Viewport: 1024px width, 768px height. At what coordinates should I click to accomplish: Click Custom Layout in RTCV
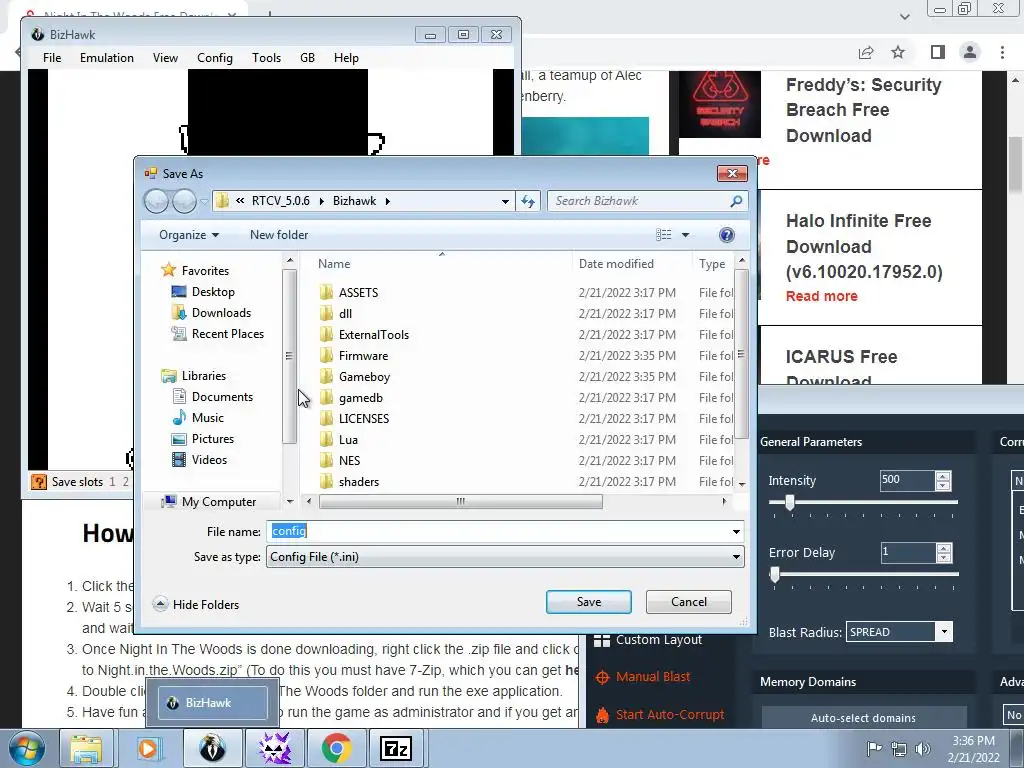point(648,639)
